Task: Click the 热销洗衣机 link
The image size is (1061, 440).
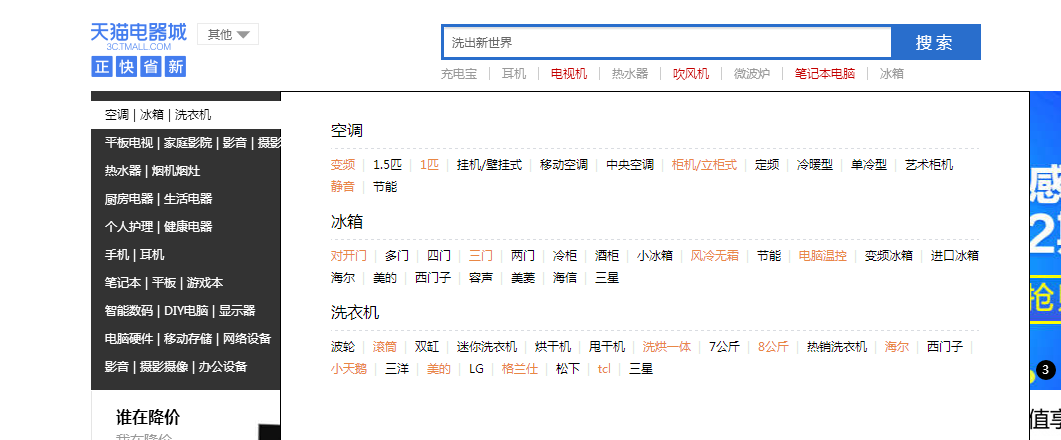Action: pos(837,347)
